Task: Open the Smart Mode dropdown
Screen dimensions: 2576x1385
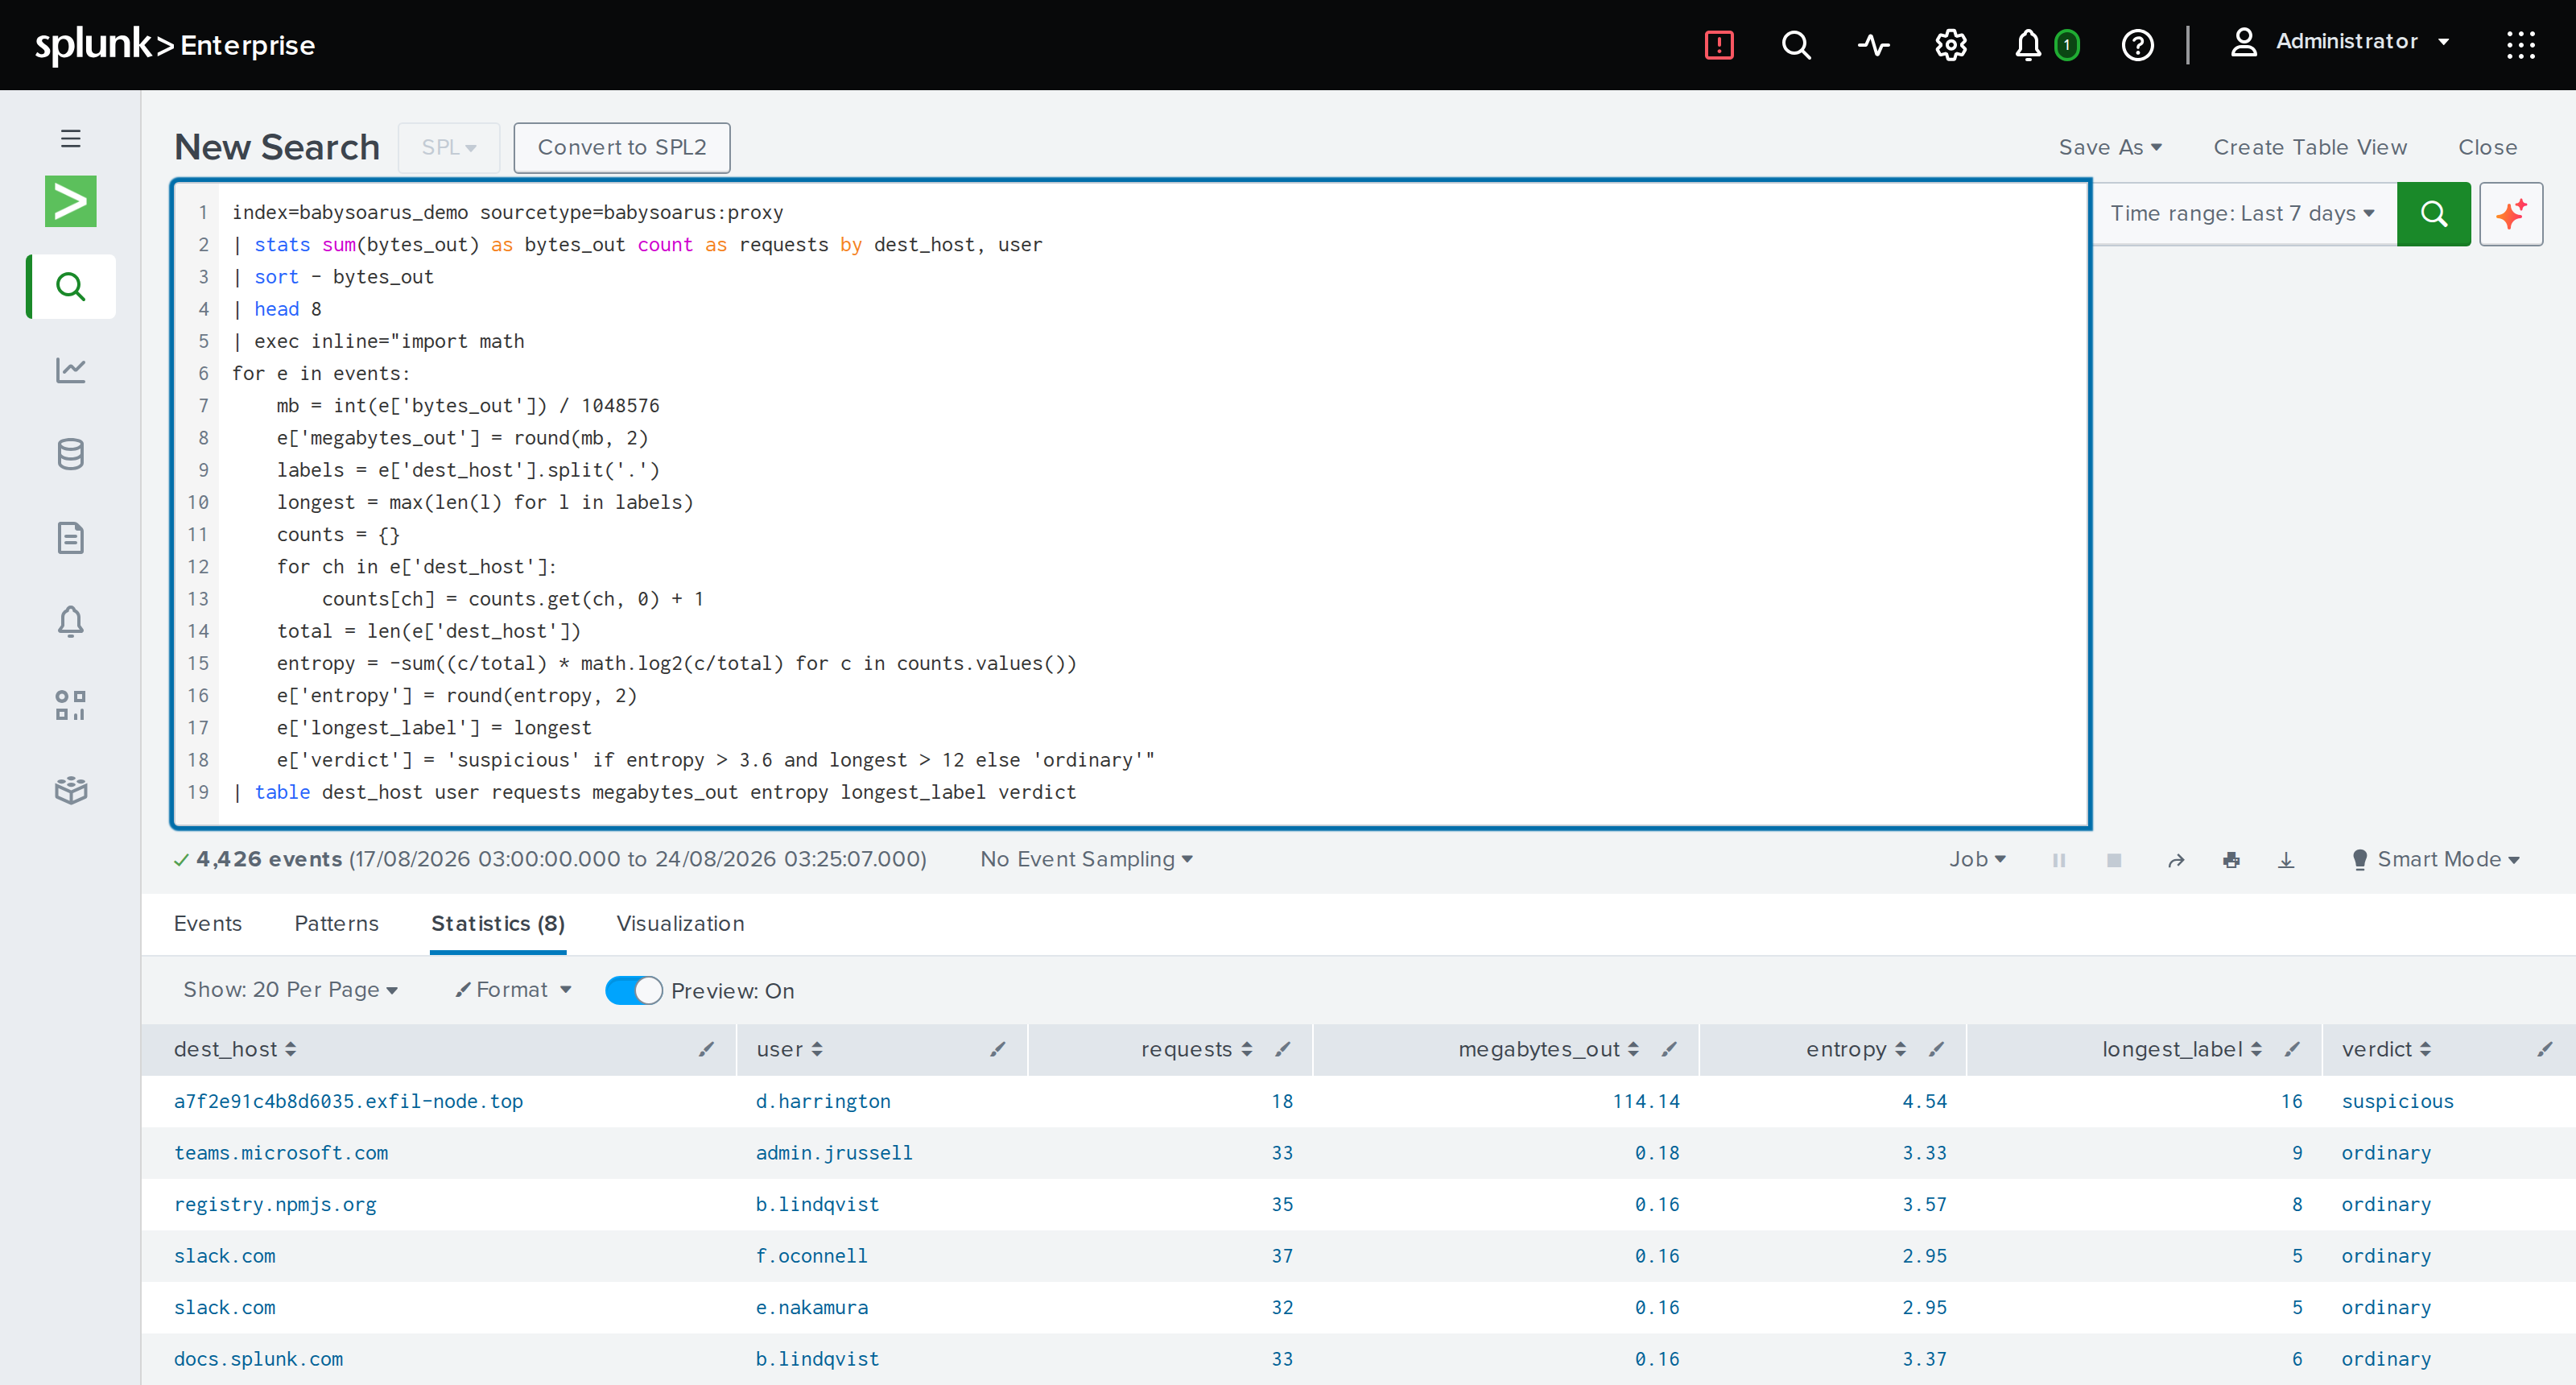Action: tap(2435, 859)
